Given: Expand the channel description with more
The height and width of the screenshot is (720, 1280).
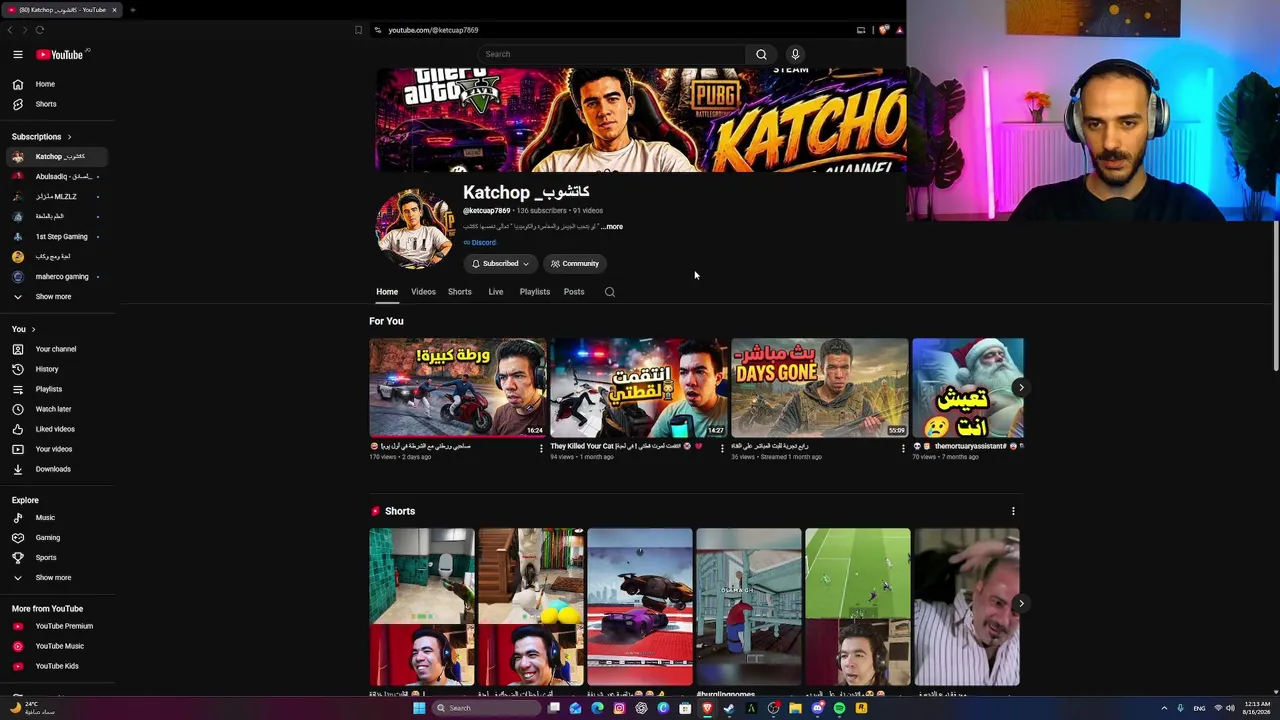Looking at the screenshot, I should 612,227.
